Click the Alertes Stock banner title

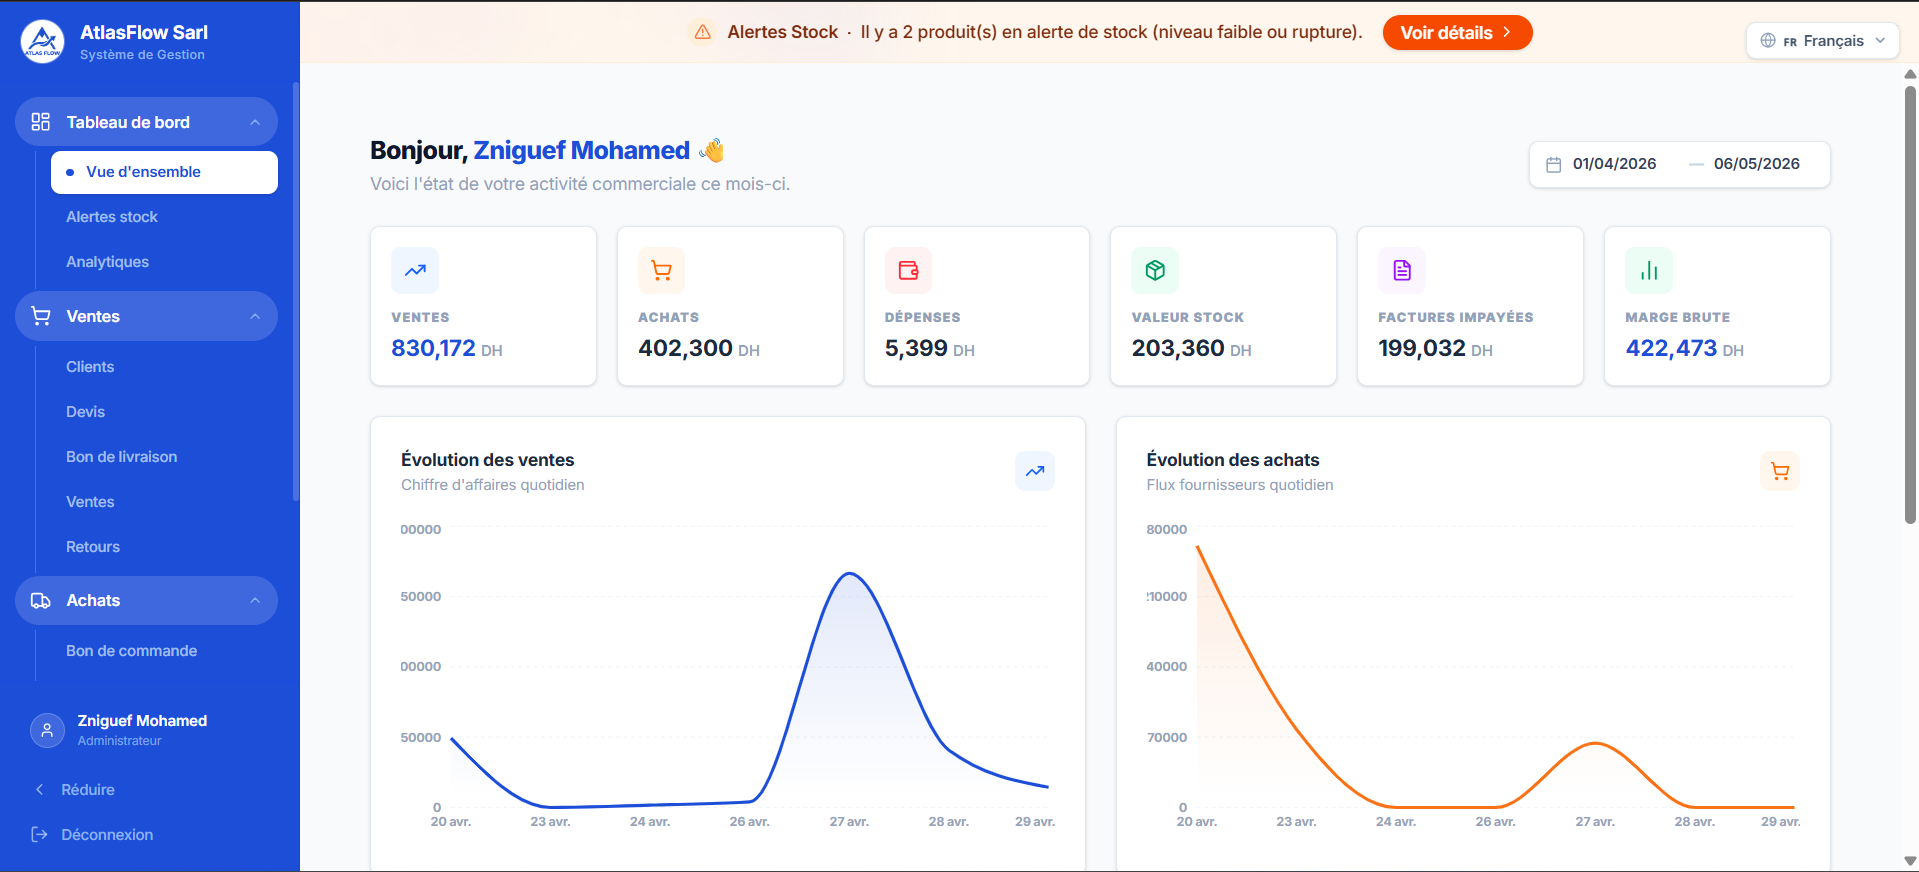(782, 32)
